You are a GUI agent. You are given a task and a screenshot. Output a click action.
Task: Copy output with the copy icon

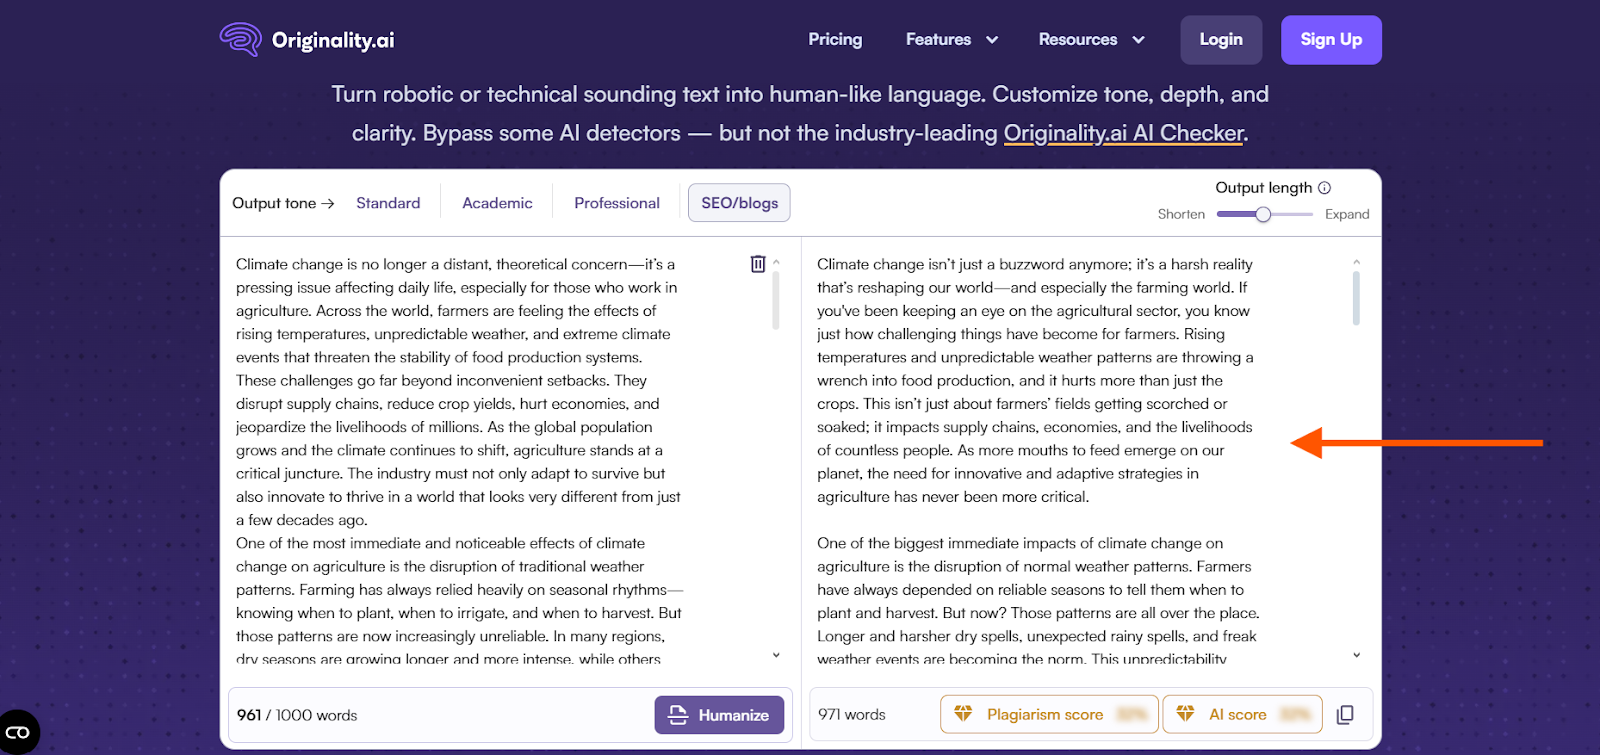pyautogui.click(x=1345, y=714)
